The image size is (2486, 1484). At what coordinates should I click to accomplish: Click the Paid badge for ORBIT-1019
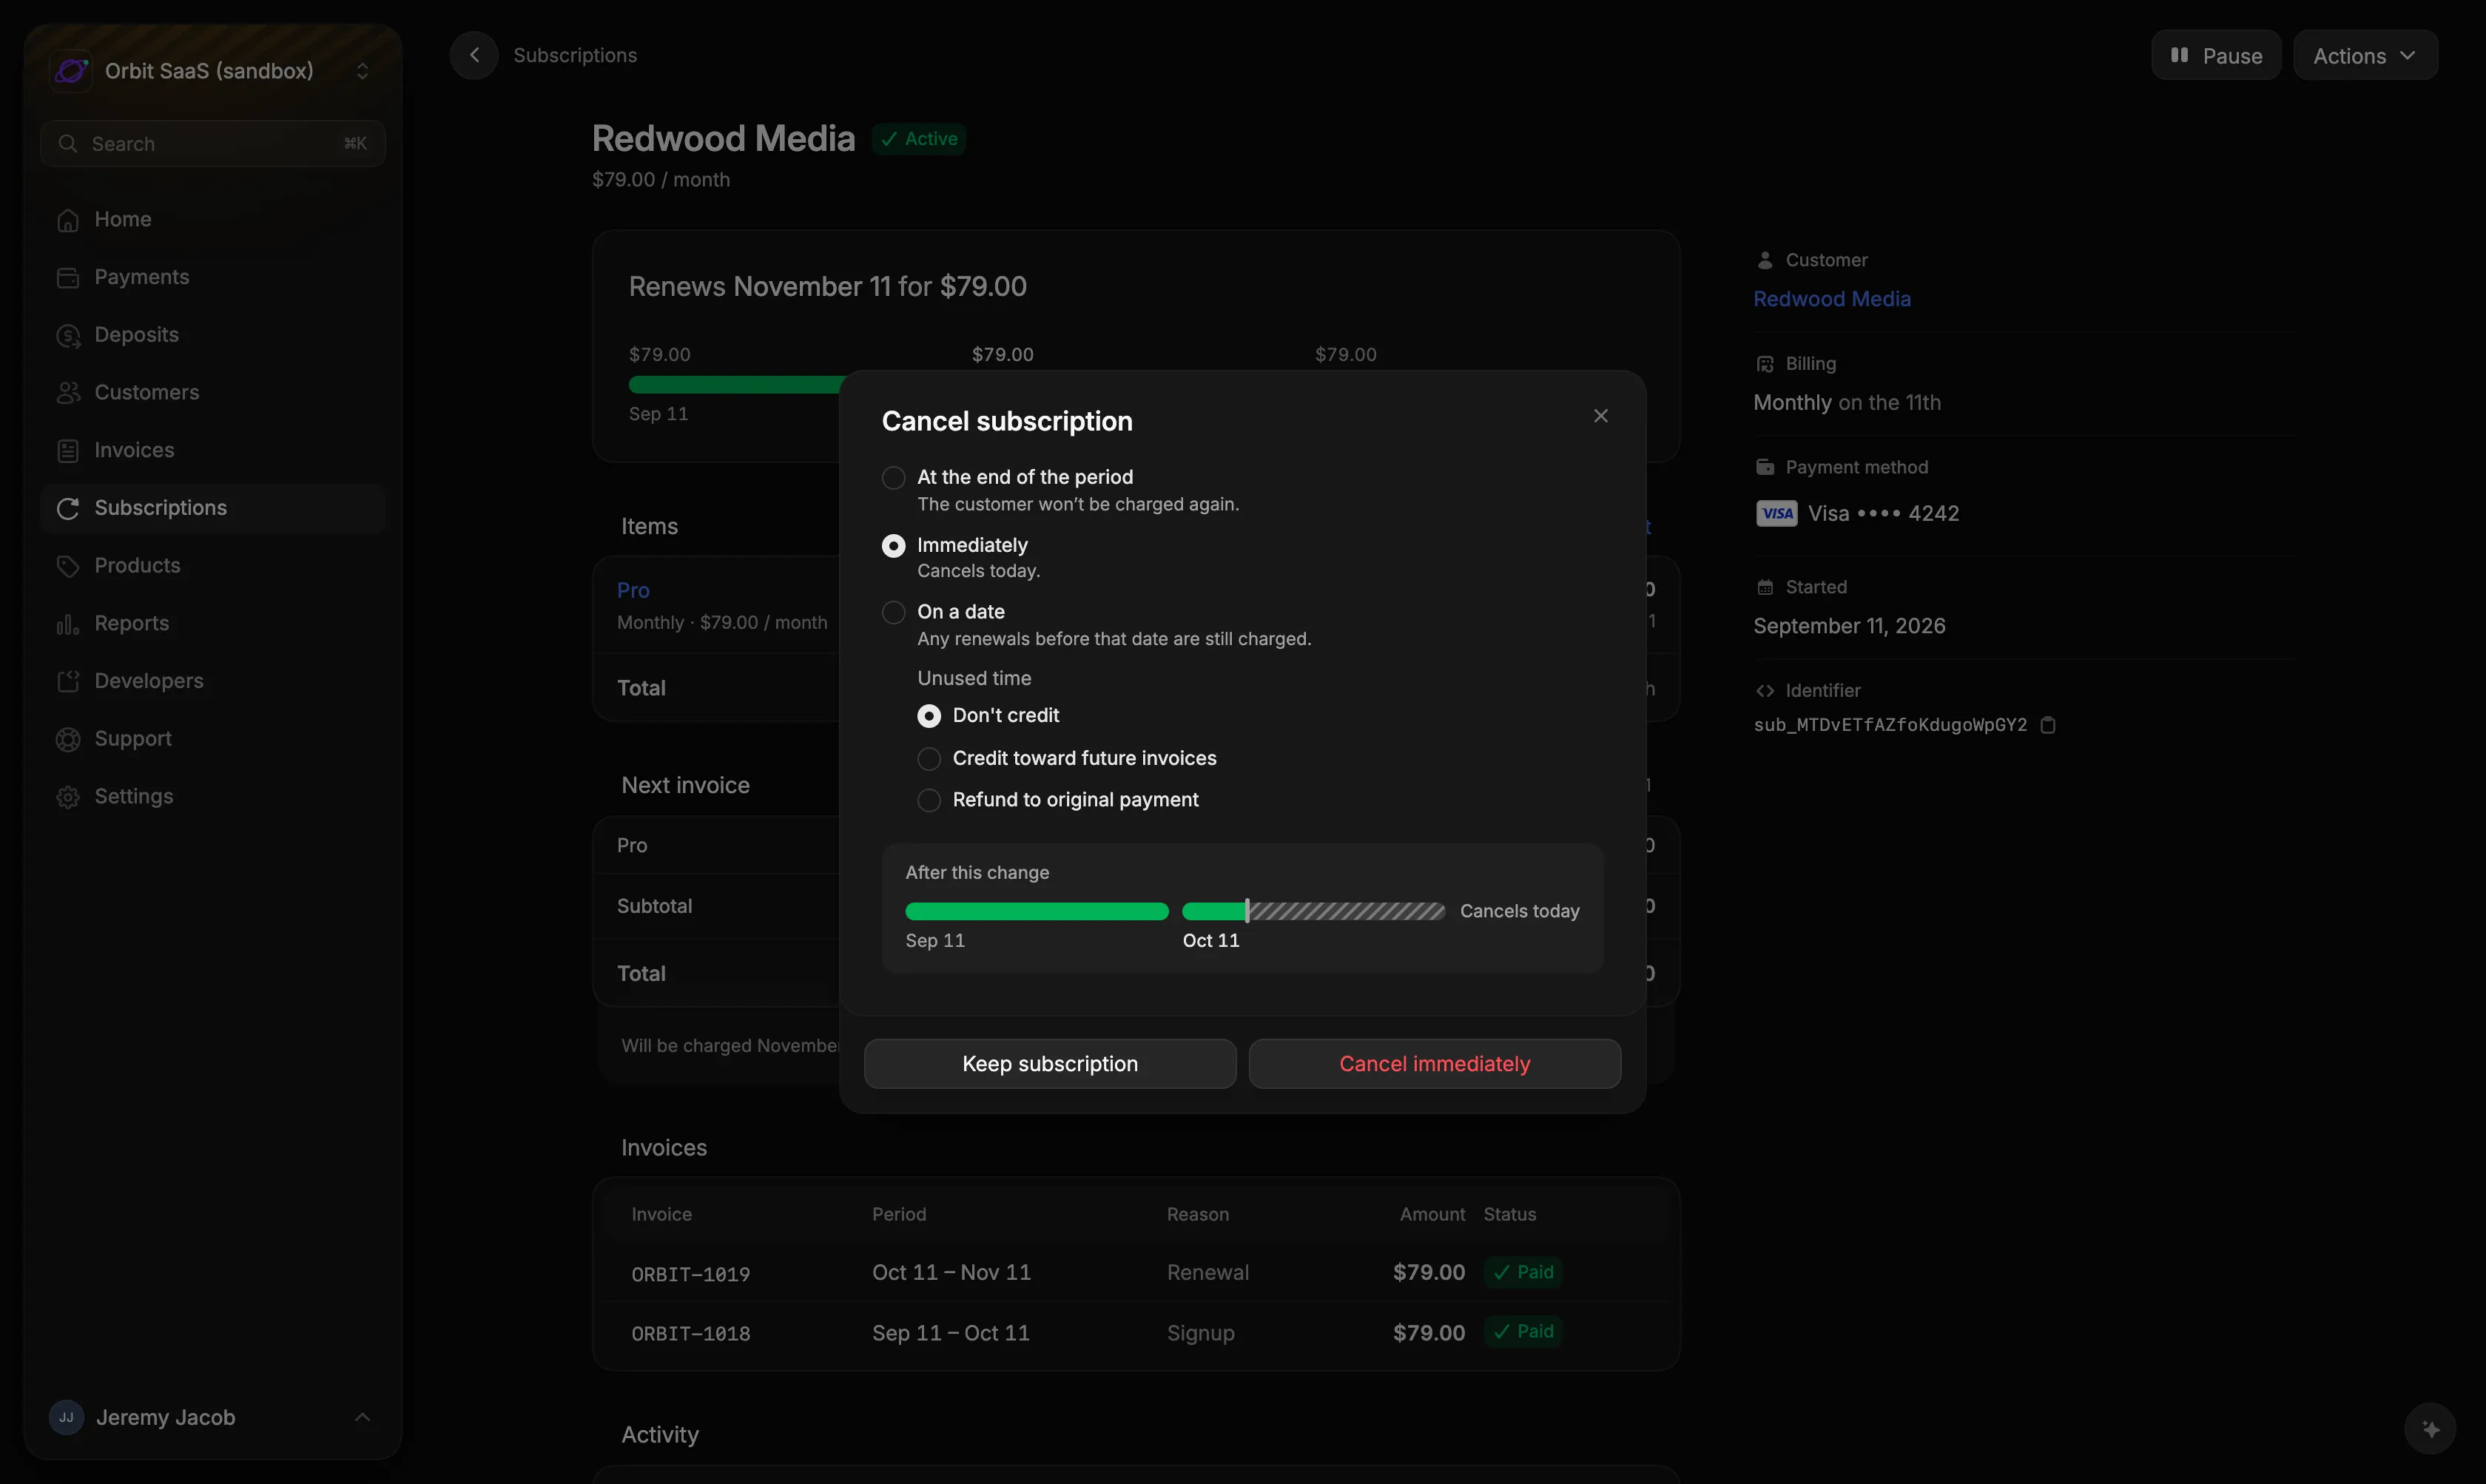tap(1523, 1273)
